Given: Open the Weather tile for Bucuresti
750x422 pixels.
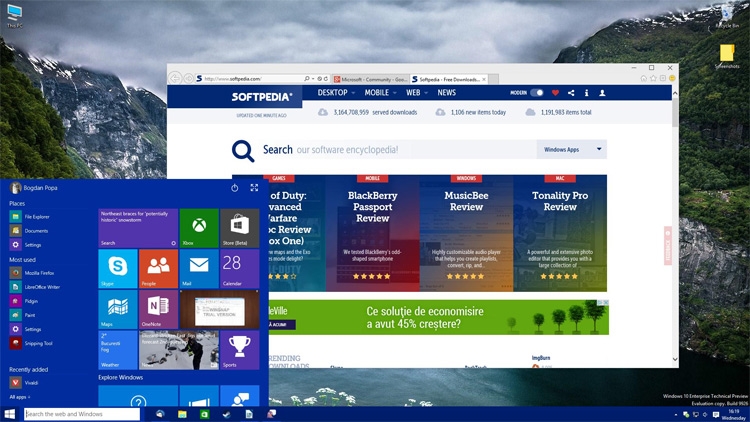Looking at the screenshot, I should click(118, 350).
